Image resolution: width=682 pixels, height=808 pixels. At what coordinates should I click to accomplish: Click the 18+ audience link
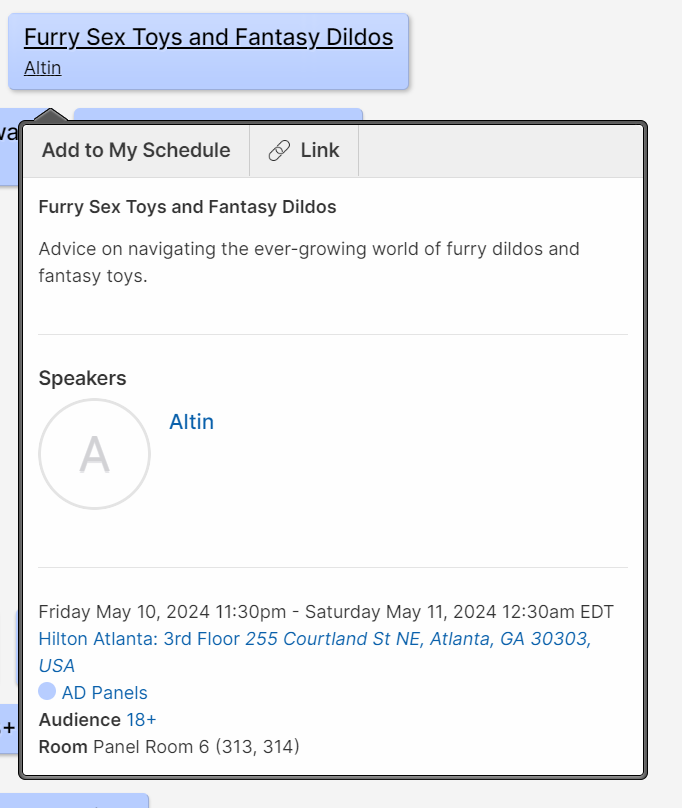(x=141, y=720)
